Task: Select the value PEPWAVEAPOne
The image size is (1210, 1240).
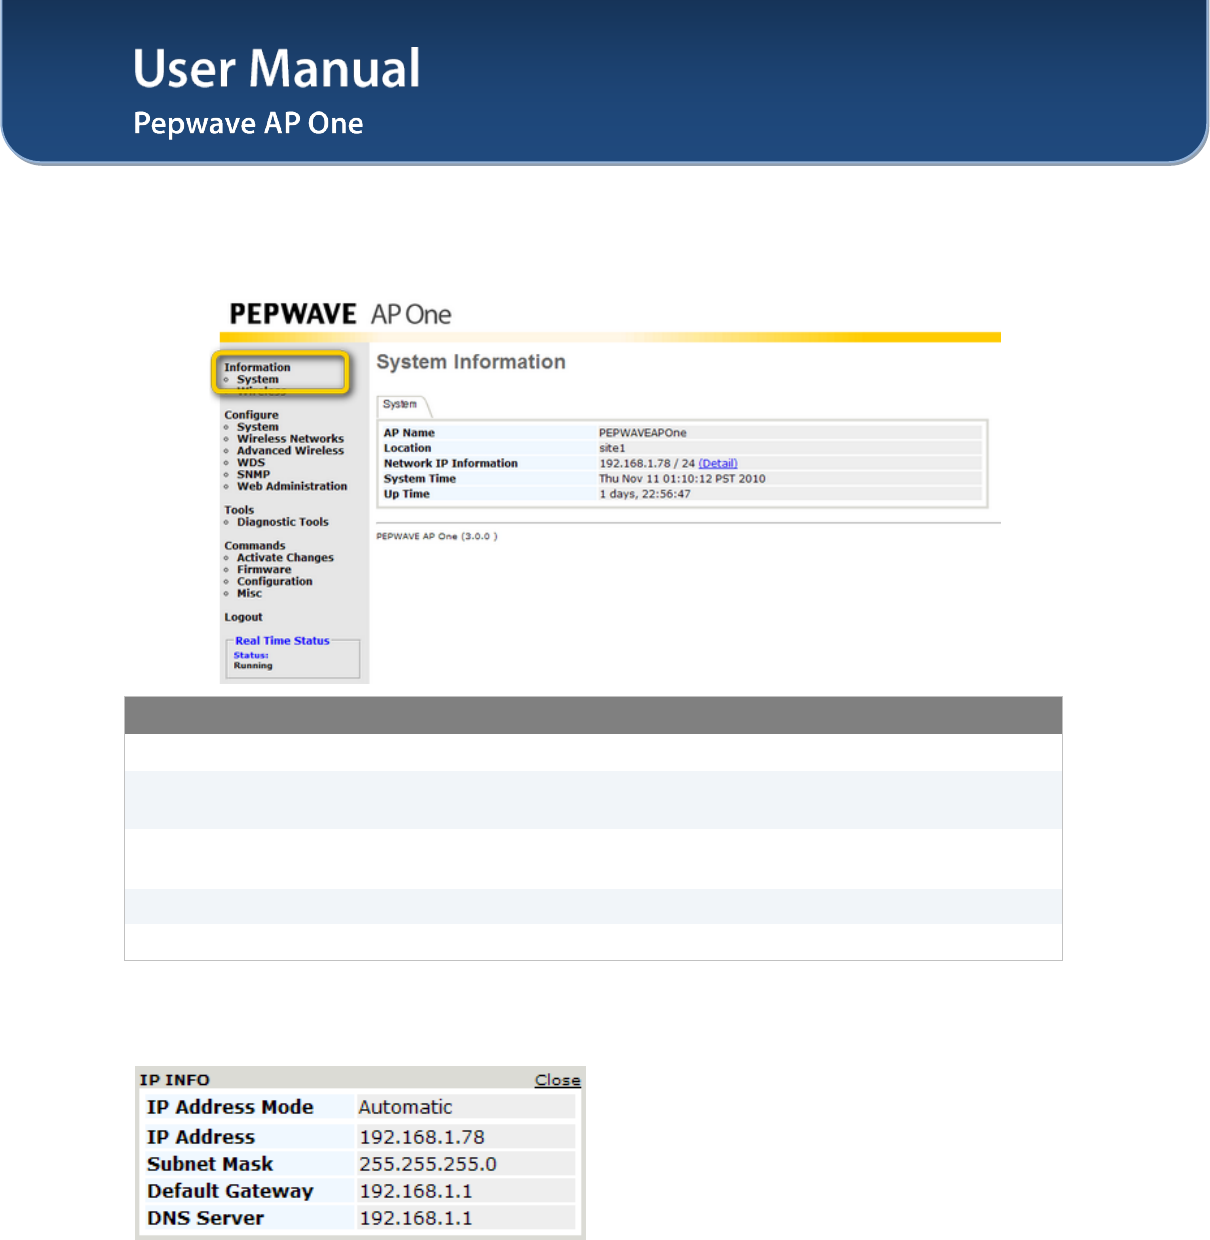Action: 643,433
